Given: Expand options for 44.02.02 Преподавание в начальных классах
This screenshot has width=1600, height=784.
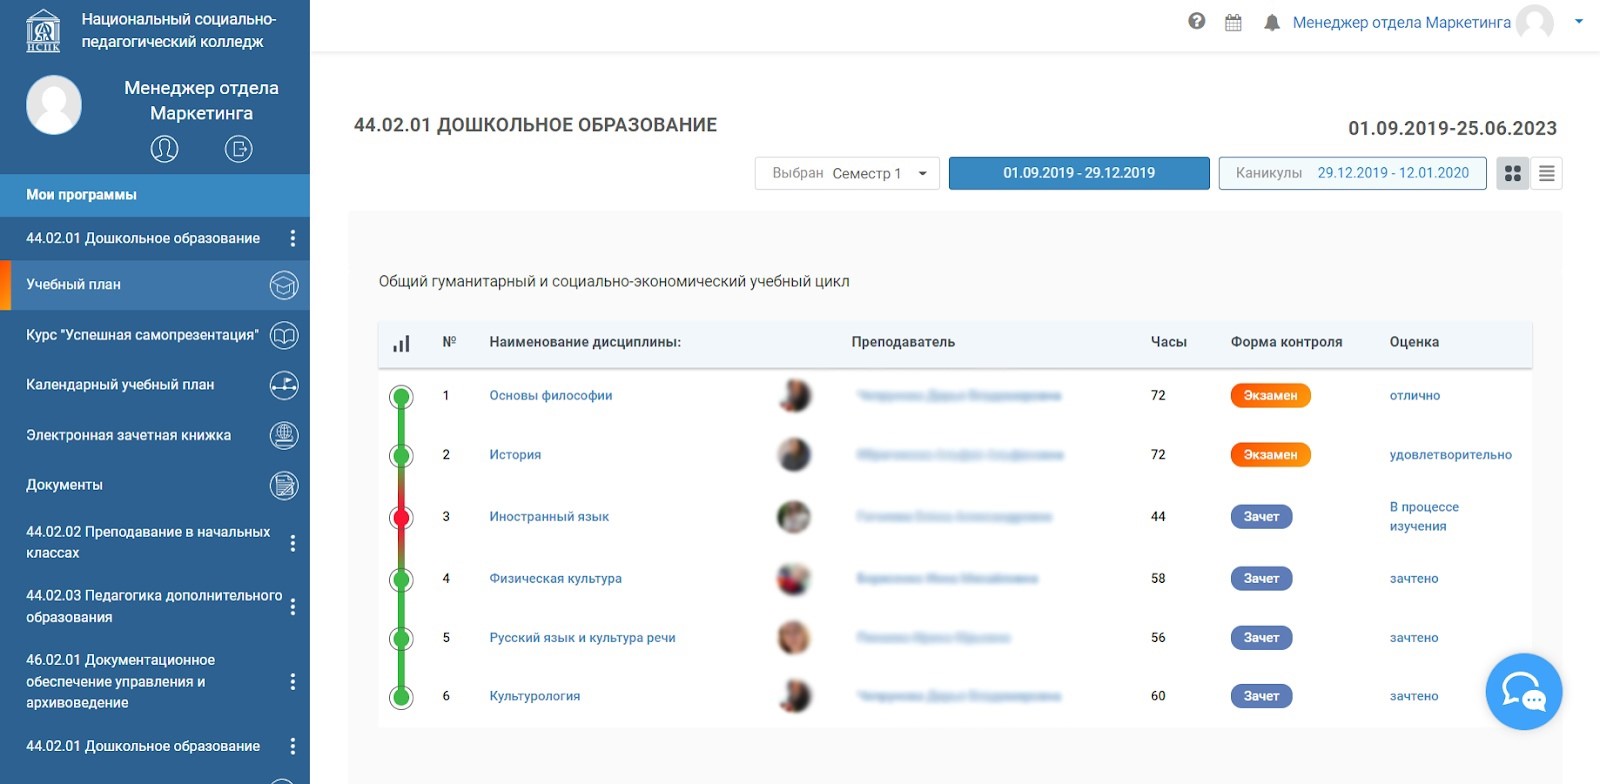Looking at the screenshot, I should click(292, 543).
